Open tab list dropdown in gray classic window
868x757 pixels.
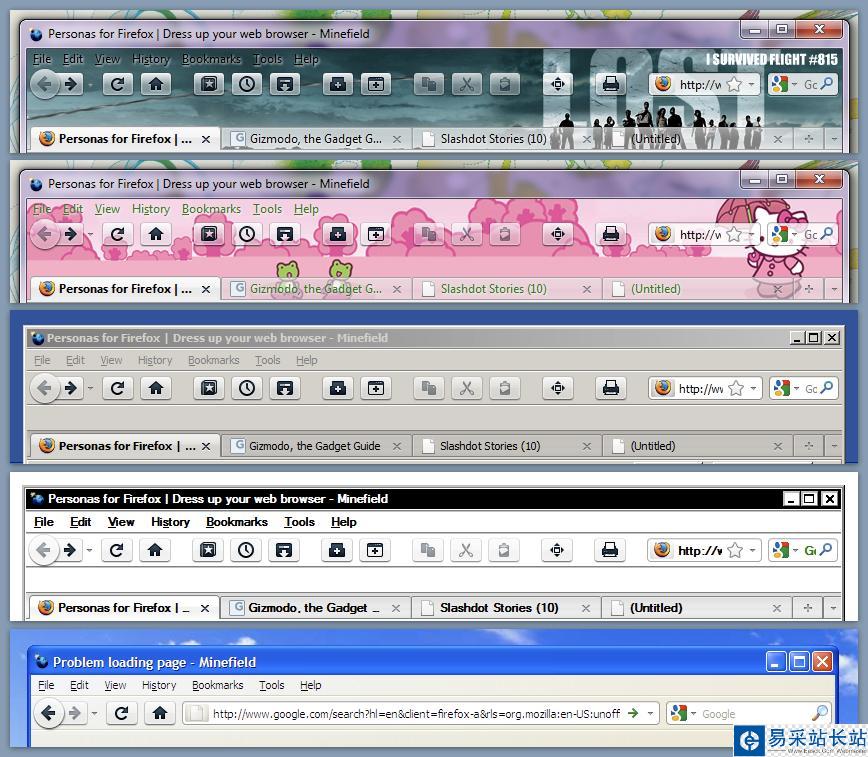(x=834, y=446)
